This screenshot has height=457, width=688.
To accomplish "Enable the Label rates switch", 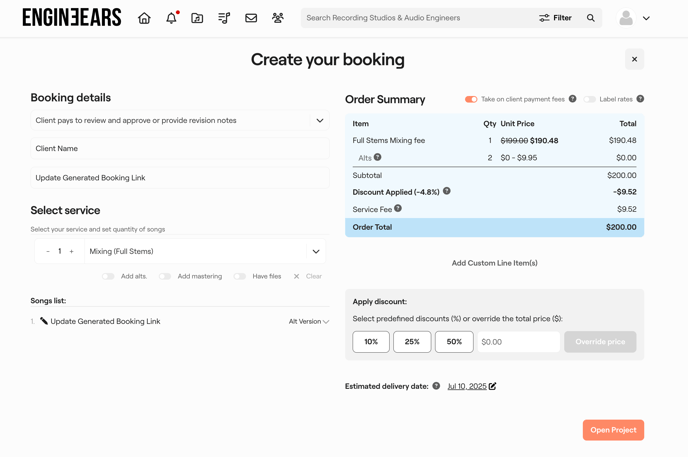I will [x=589, y=99].
